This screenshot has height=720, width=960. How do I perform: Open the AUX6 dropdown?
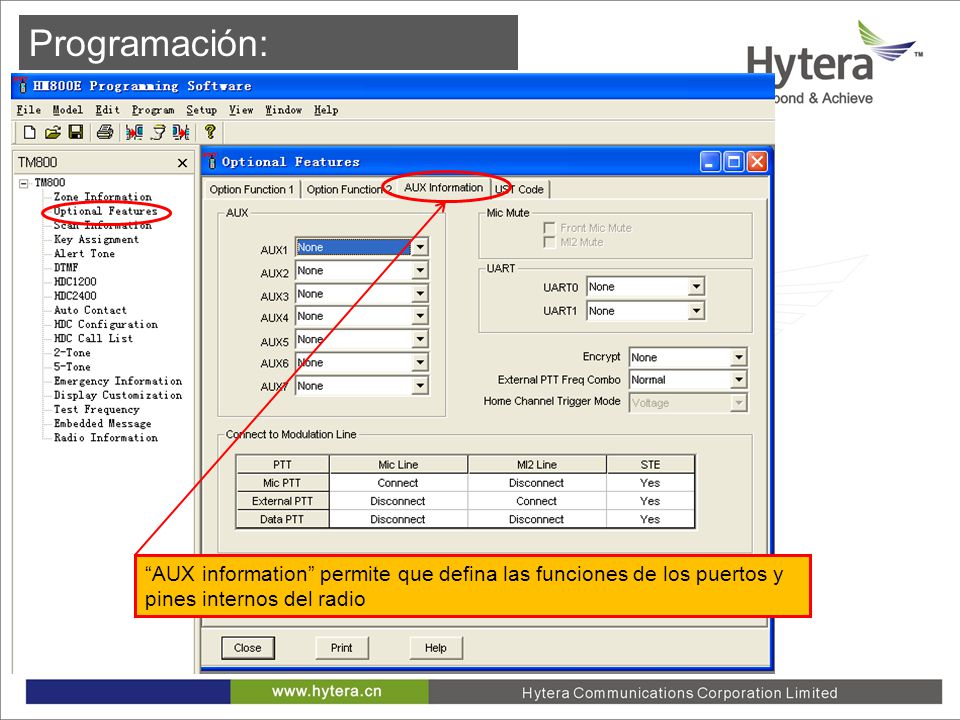click(419, 362)
